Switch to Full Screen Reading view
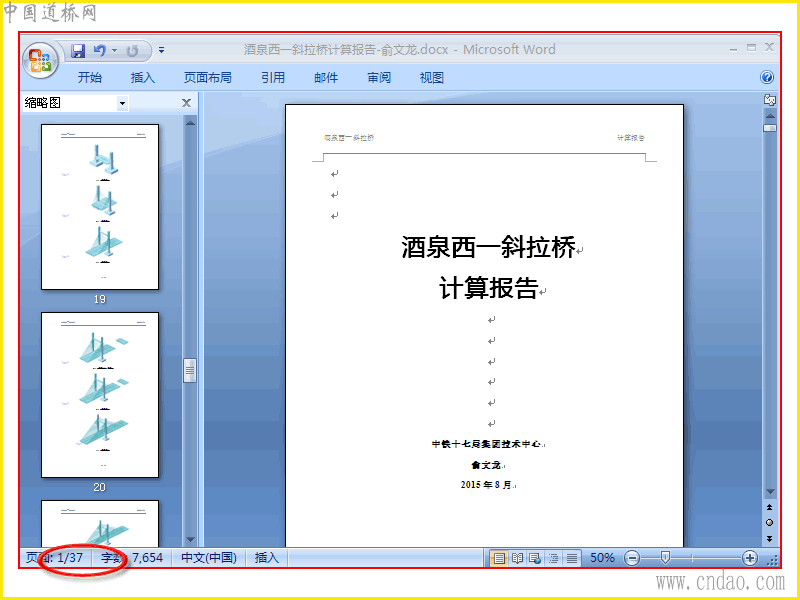Image resolution: width=800 pixels, height=600 pixels. (x=517, y=558)
